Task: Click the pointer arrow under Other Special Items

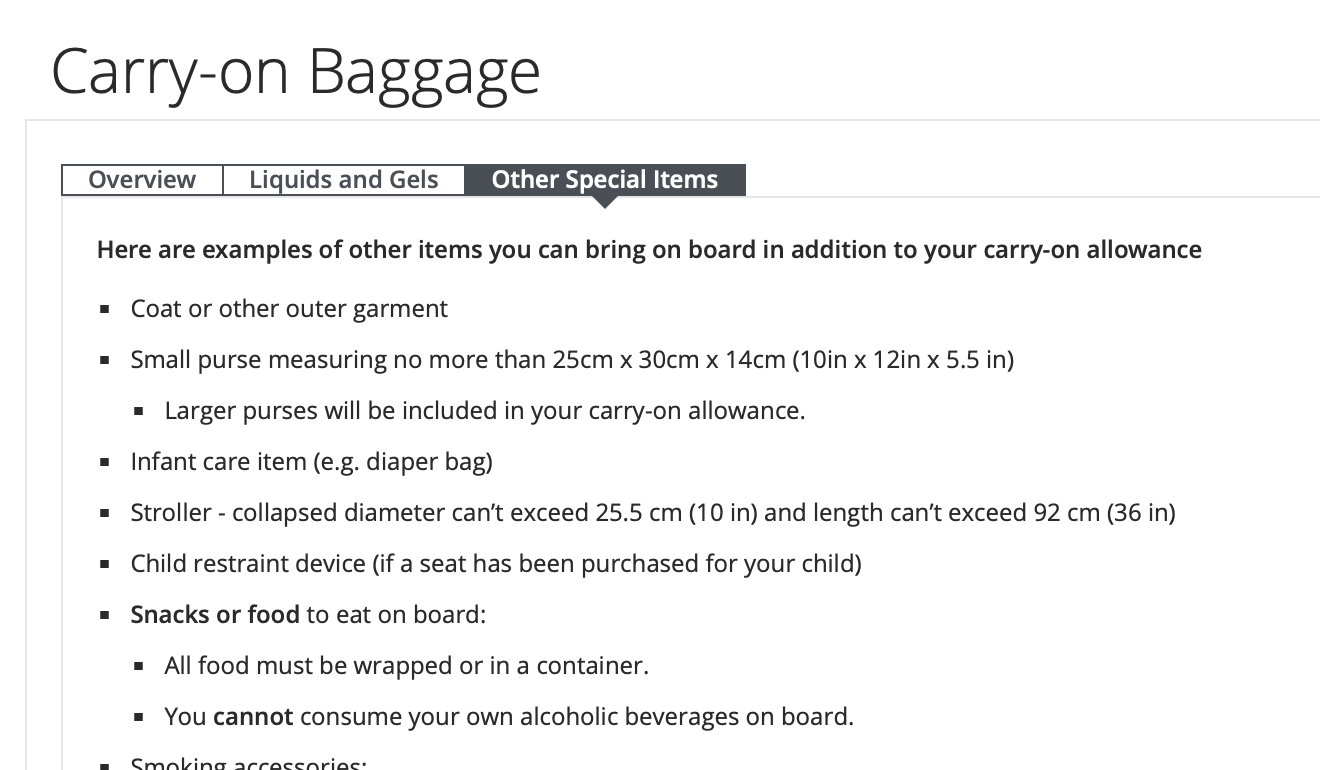Action: click(x=605, y=202)
